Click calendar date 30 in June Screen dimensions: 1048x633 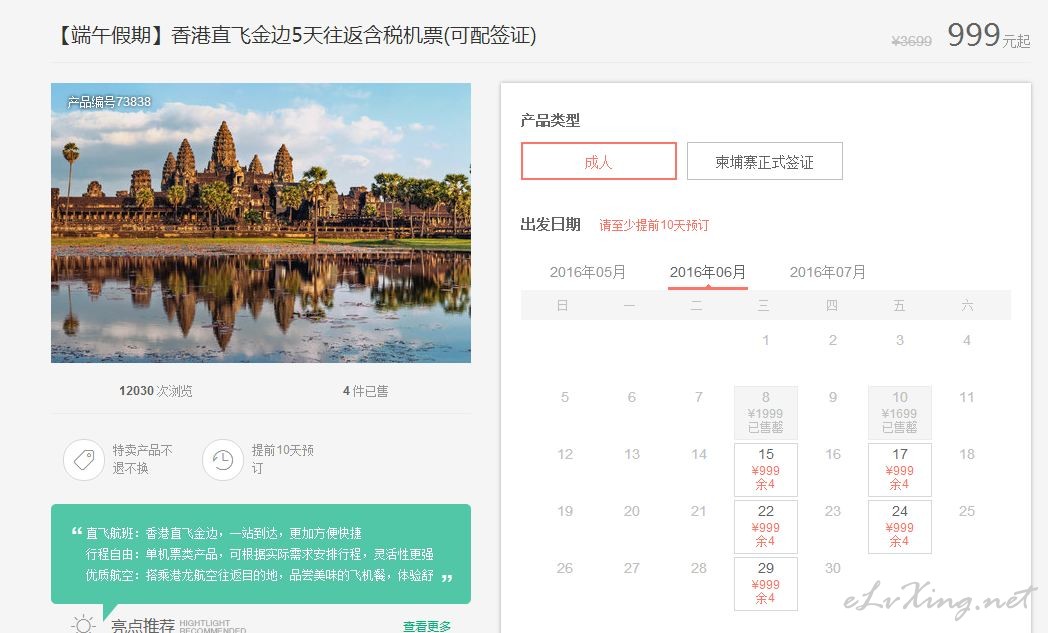[x=833, y=568]
